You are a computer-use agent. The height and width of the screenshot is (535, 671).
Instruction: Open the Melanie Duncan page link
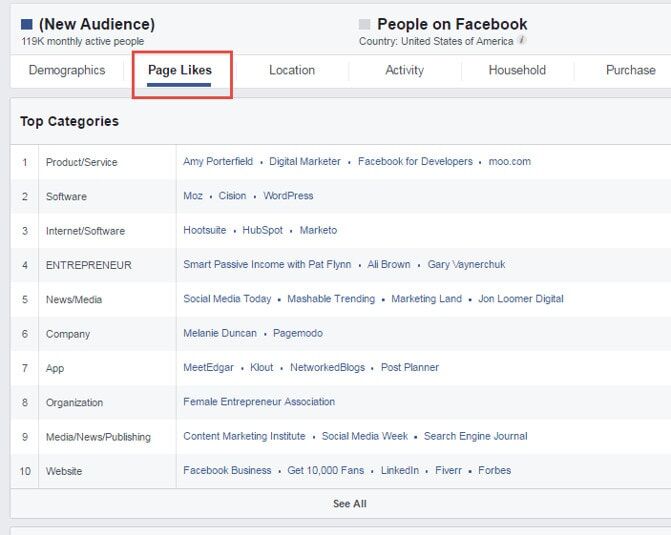pyautogui.click(x=220, y=333)
